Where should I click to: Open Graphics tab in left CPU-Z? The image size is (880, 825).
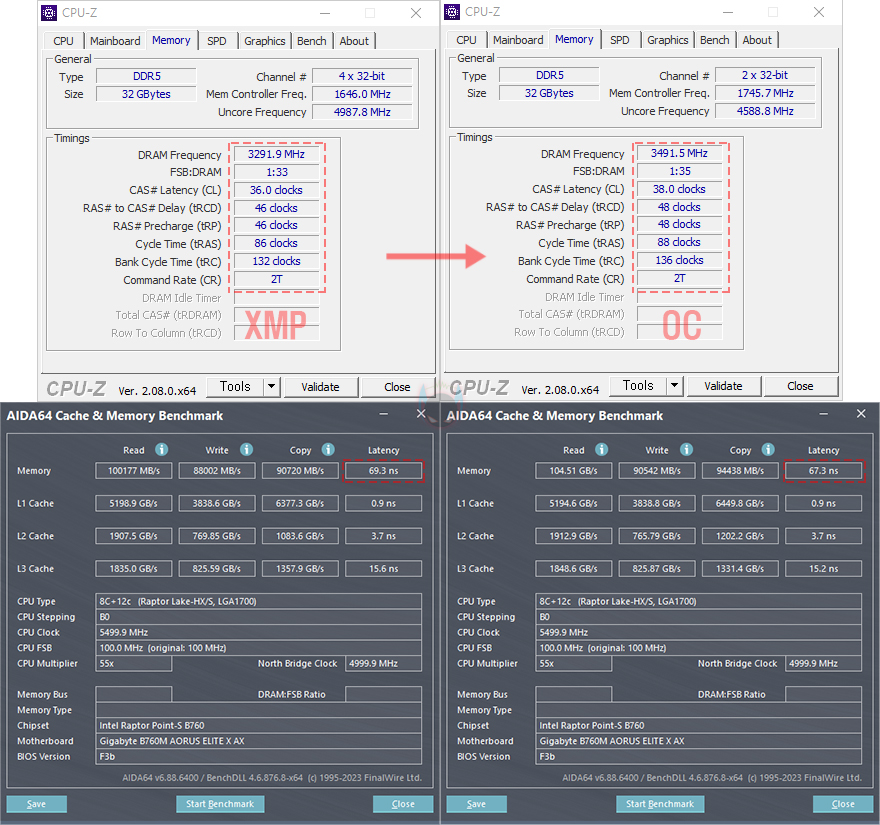(x=264, y=41)
